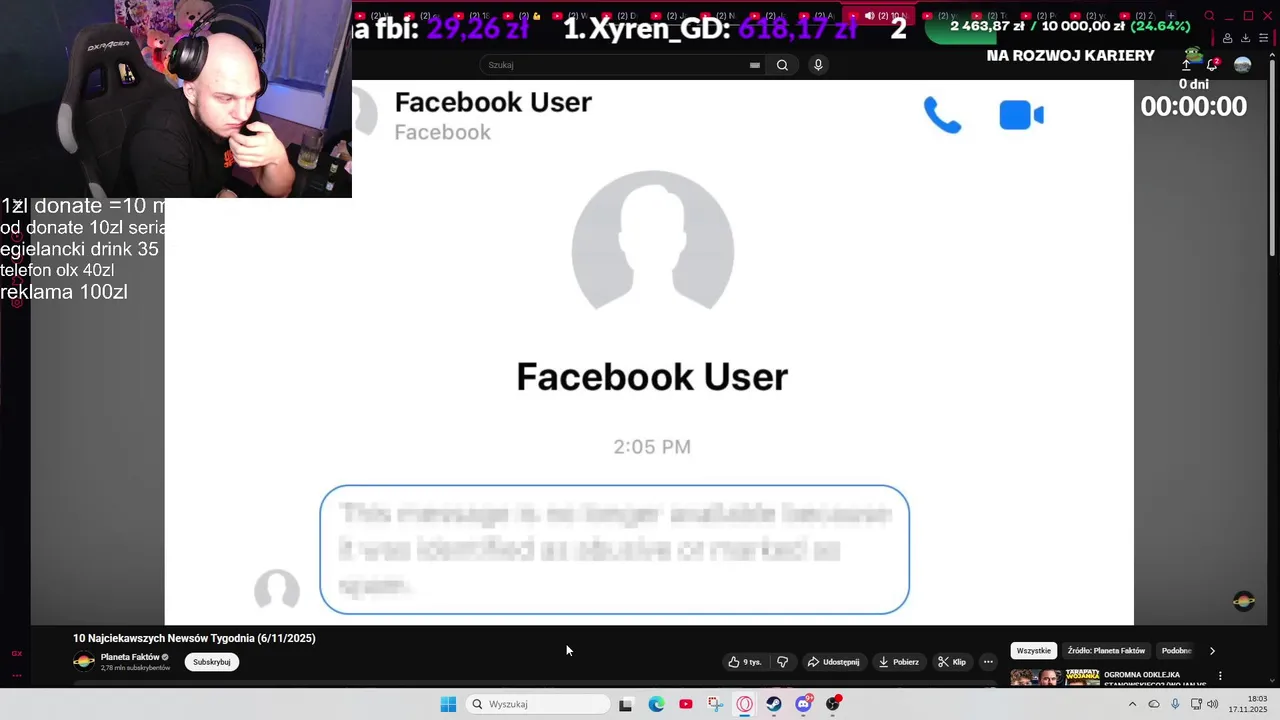Click the Udostępnij share button
The height and width of the screenshot is (720, 1280).
pos(833,662)
